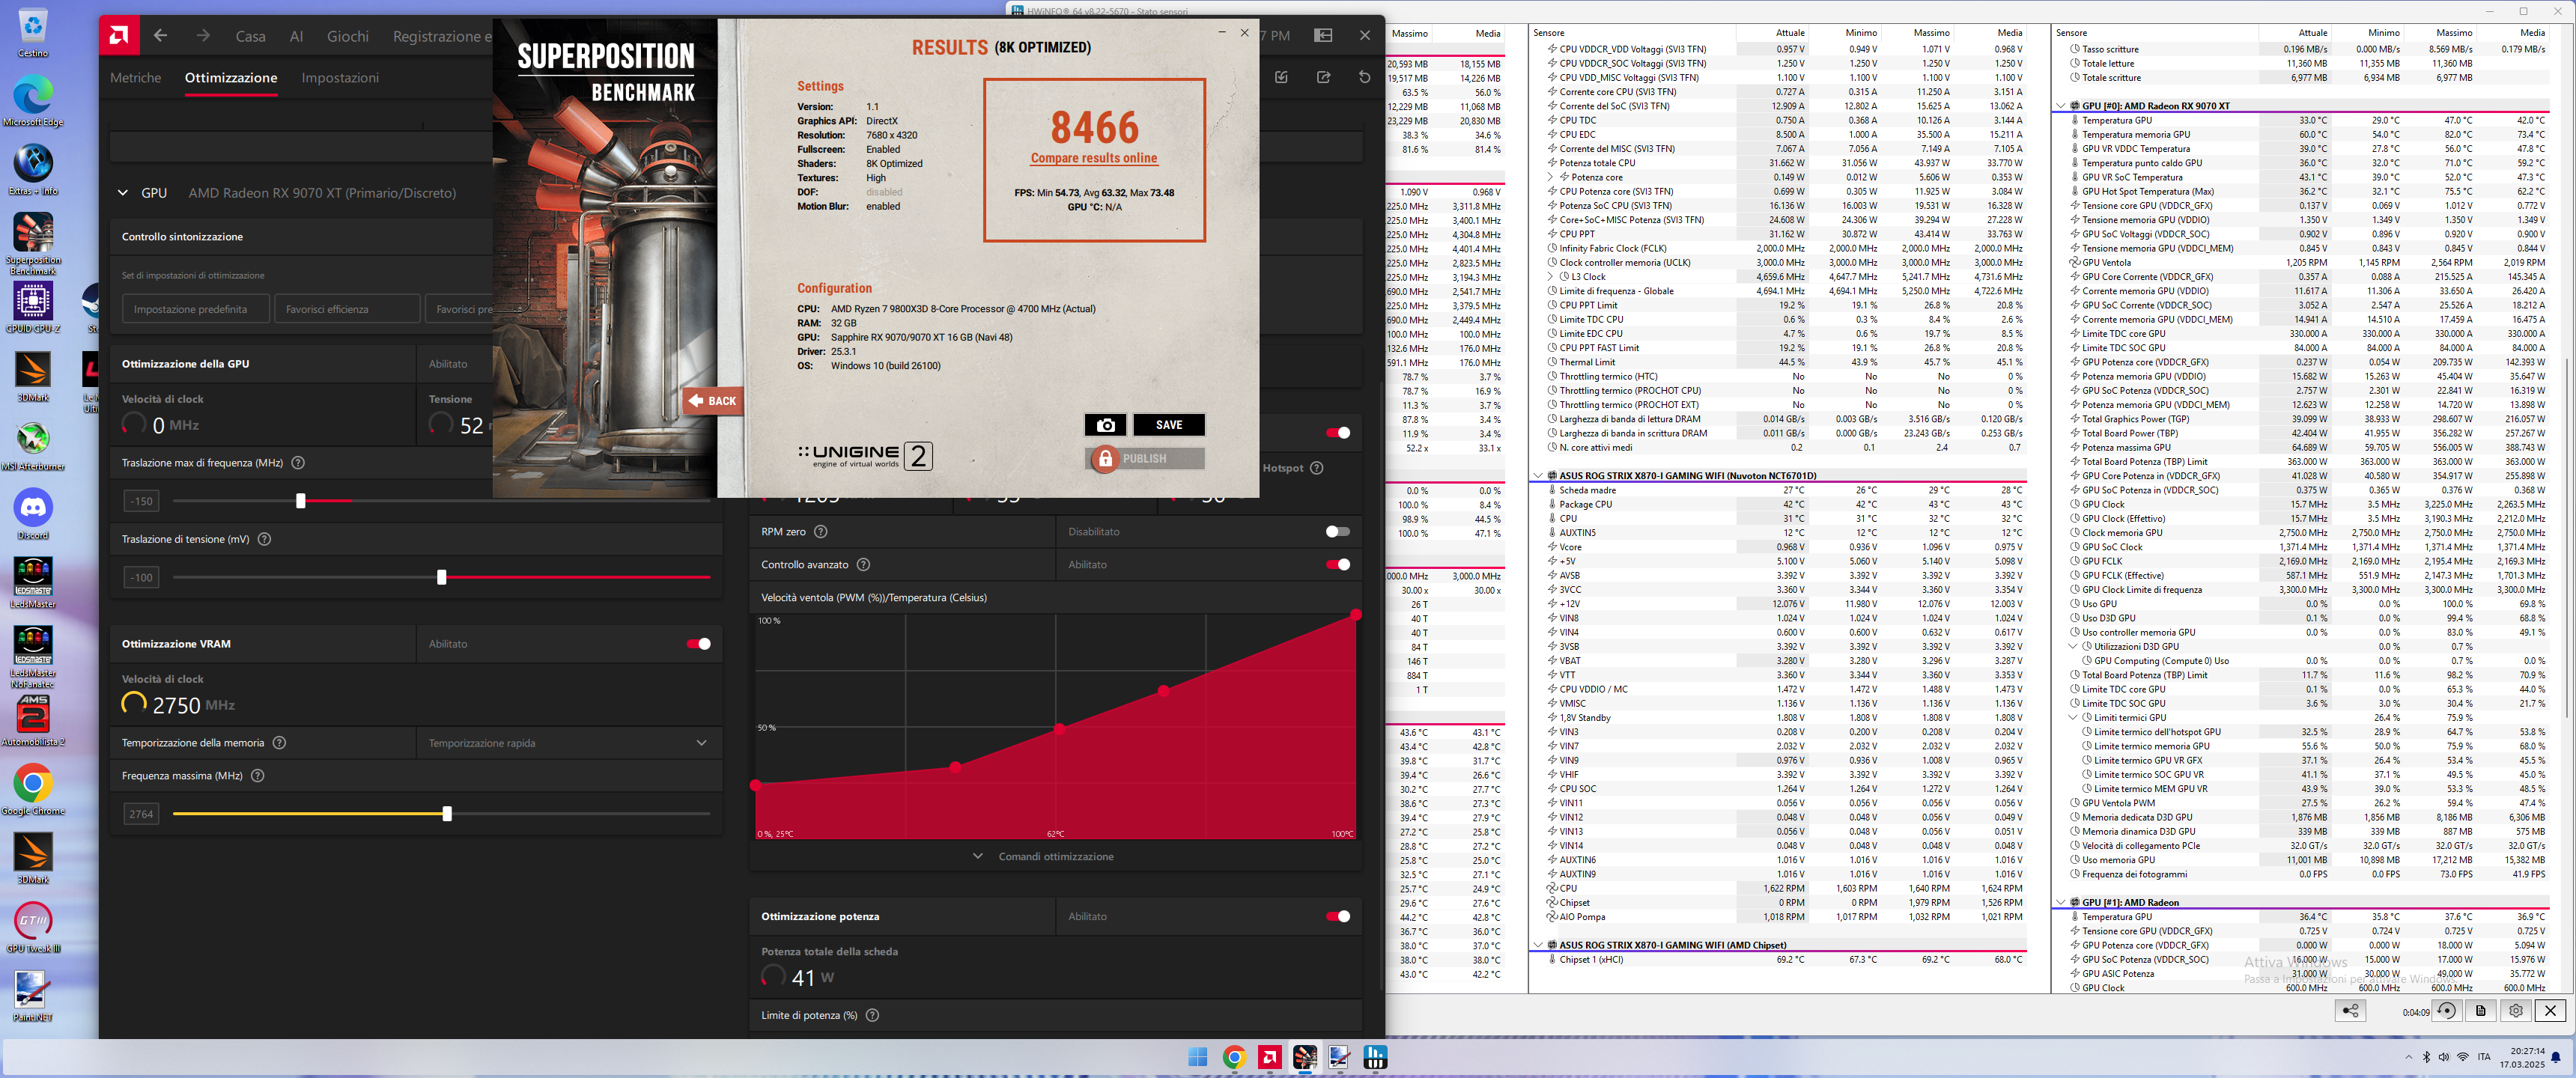Click the voltage offset slider handle

(x=441, y=577)
